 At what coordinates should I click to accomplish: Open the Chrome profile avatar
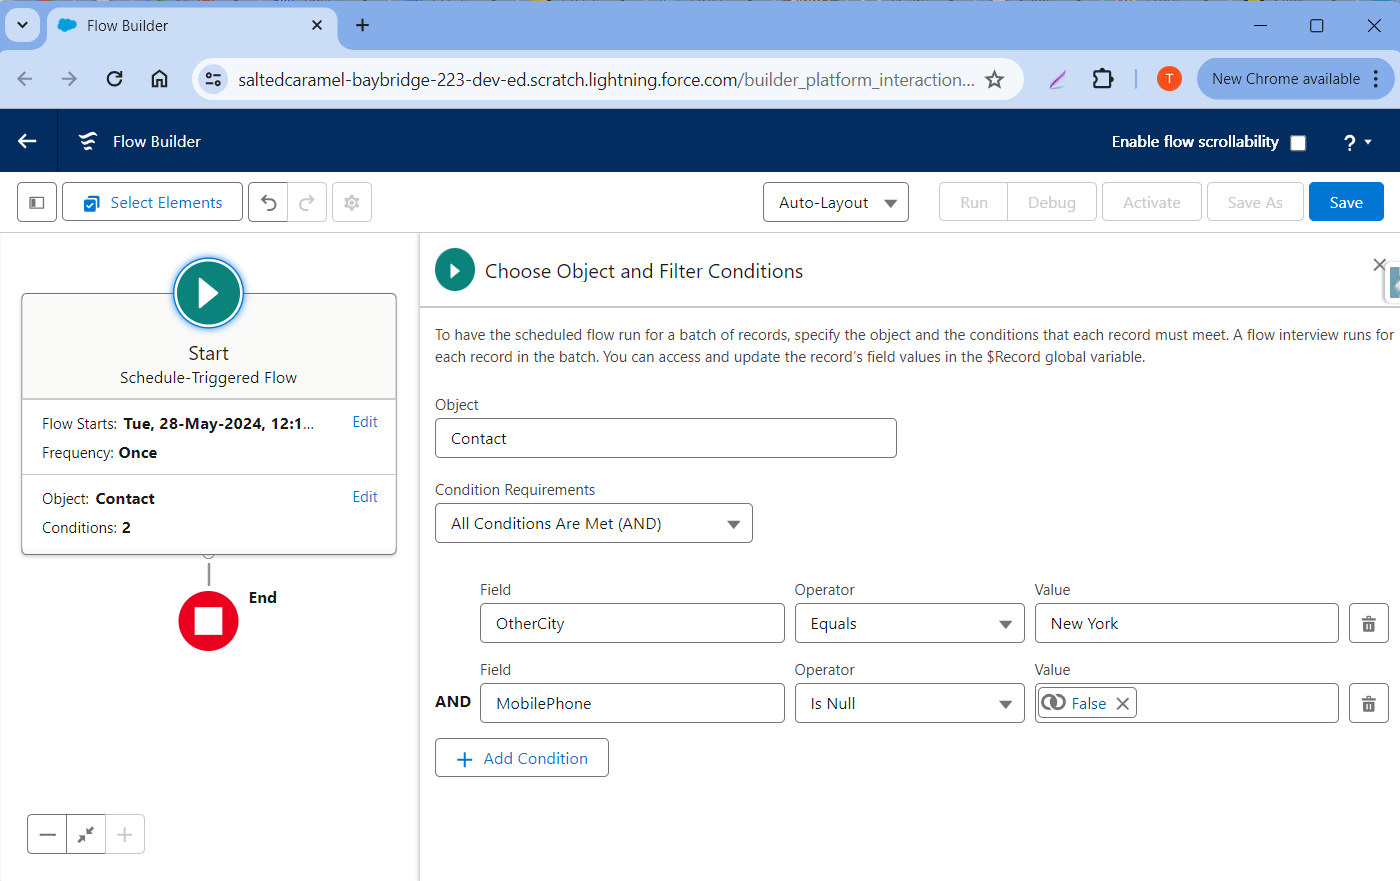(1169, 79)
